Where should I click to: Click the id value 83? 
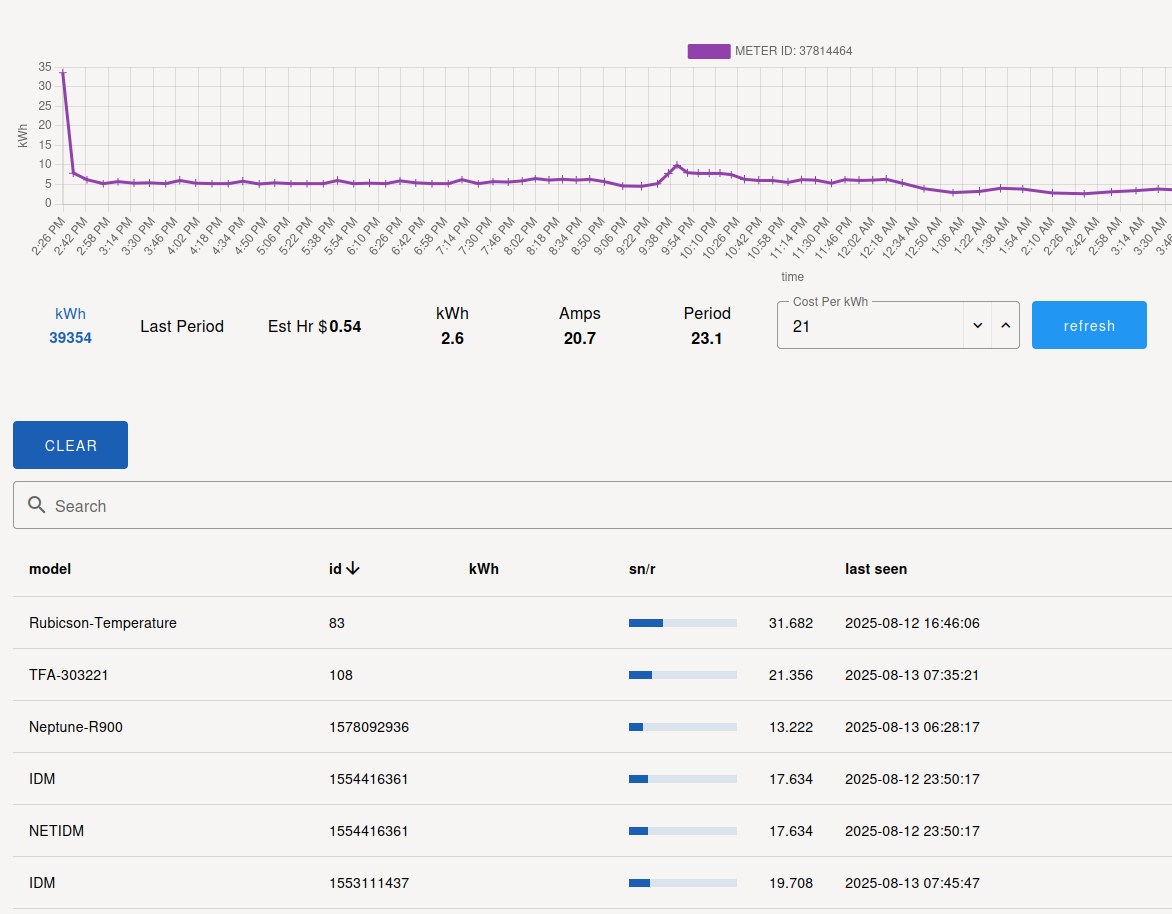click(336, 623)
